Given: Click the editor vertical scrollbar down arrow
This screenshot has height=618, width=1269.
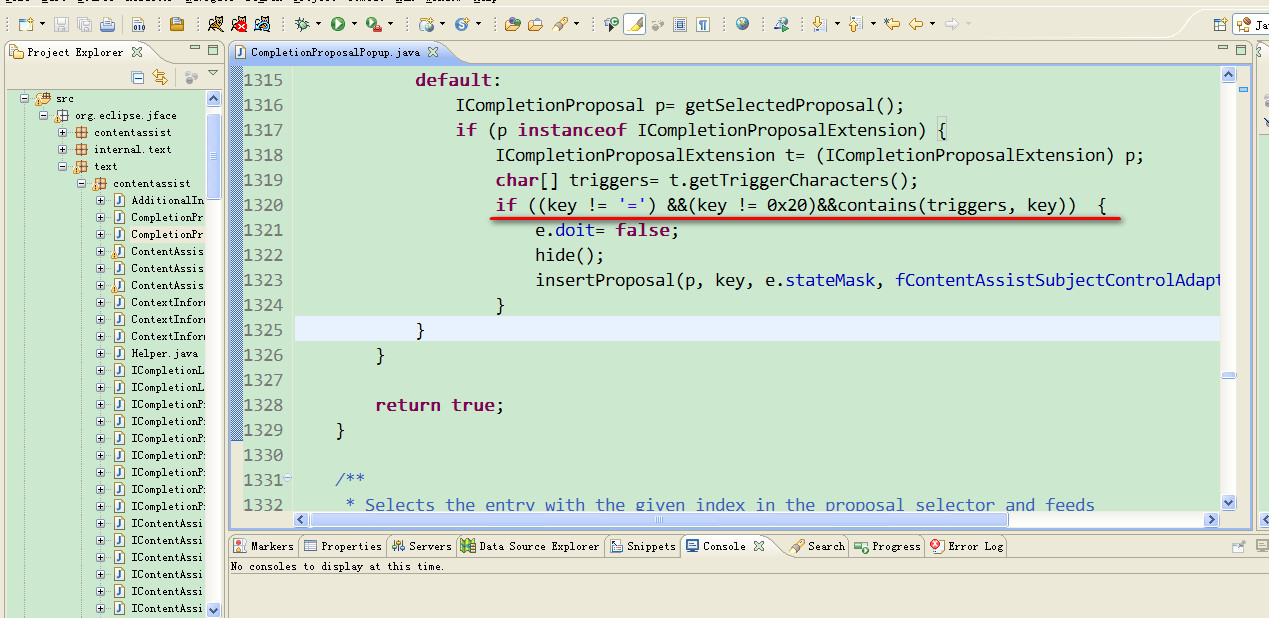Looking at the screenshot, I should (1229, 503).
